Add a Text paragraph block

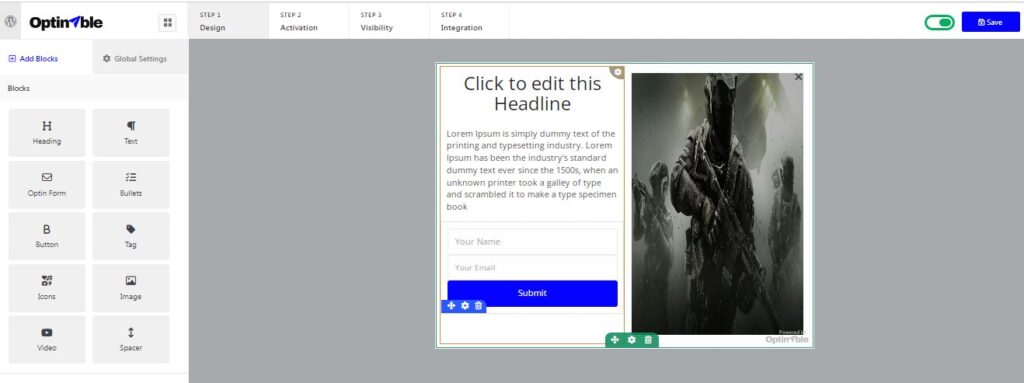tap(131, 133)
